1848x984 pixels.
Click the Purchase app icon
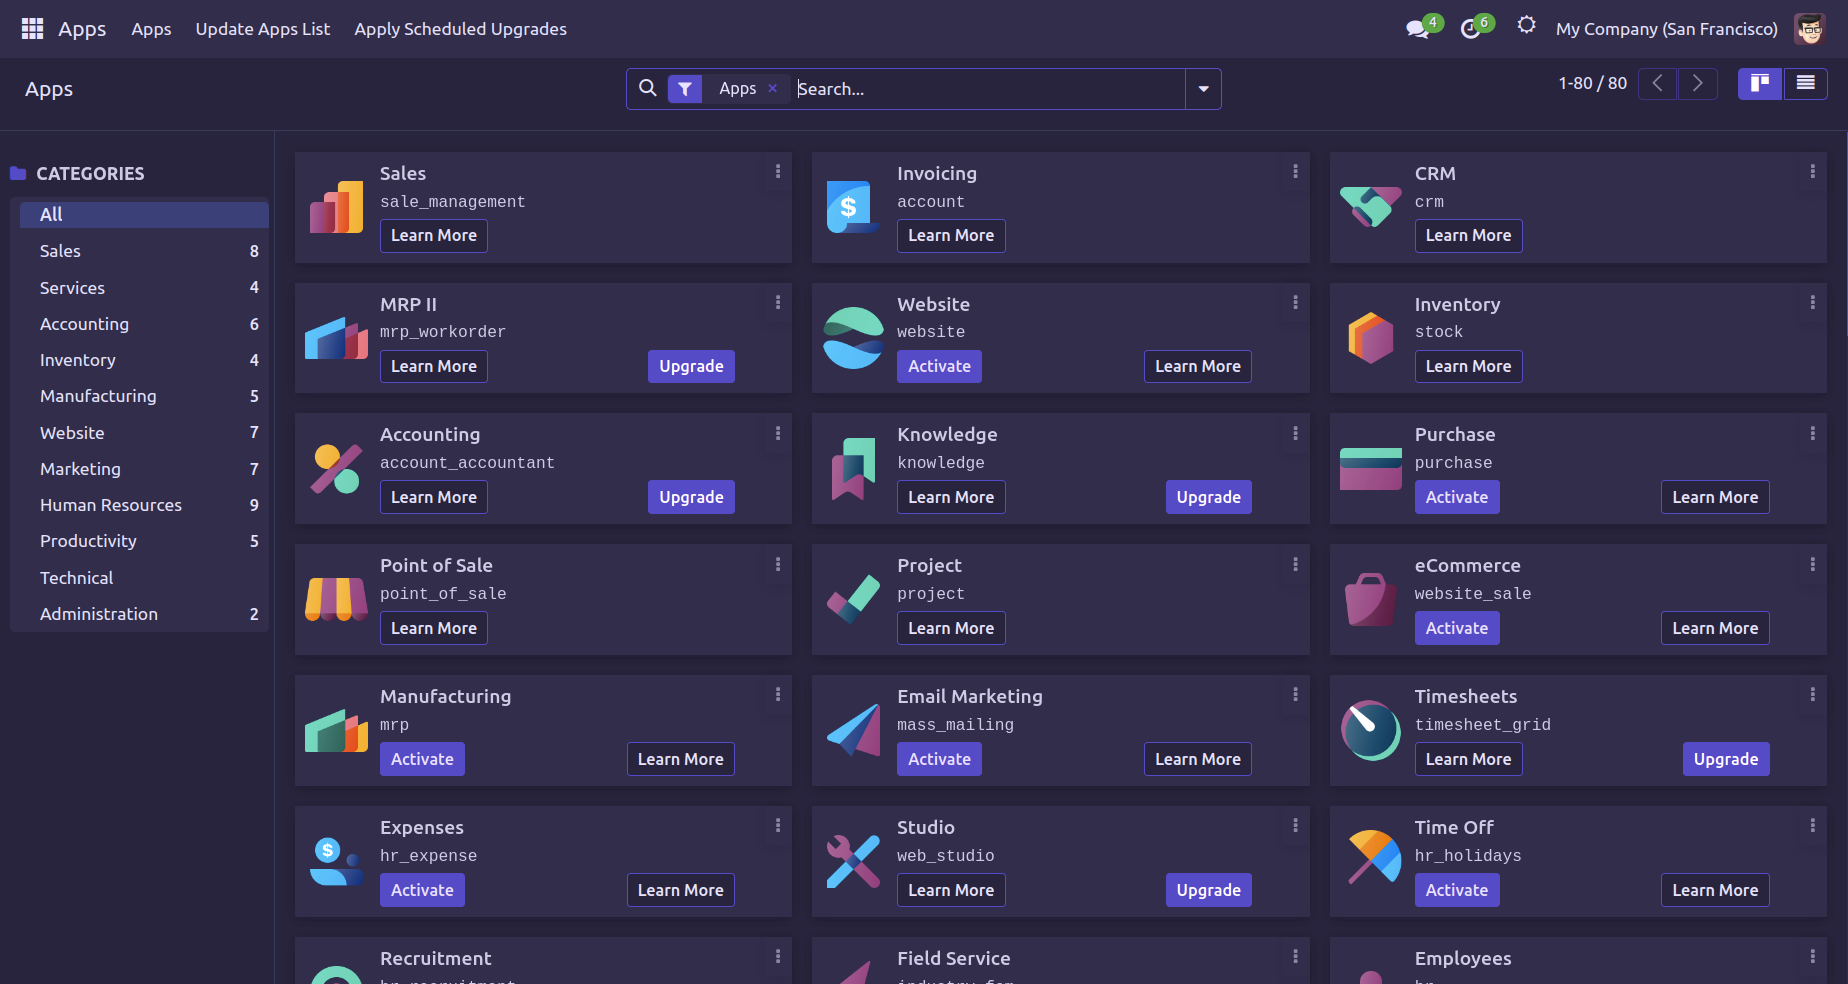[1370, 469]
